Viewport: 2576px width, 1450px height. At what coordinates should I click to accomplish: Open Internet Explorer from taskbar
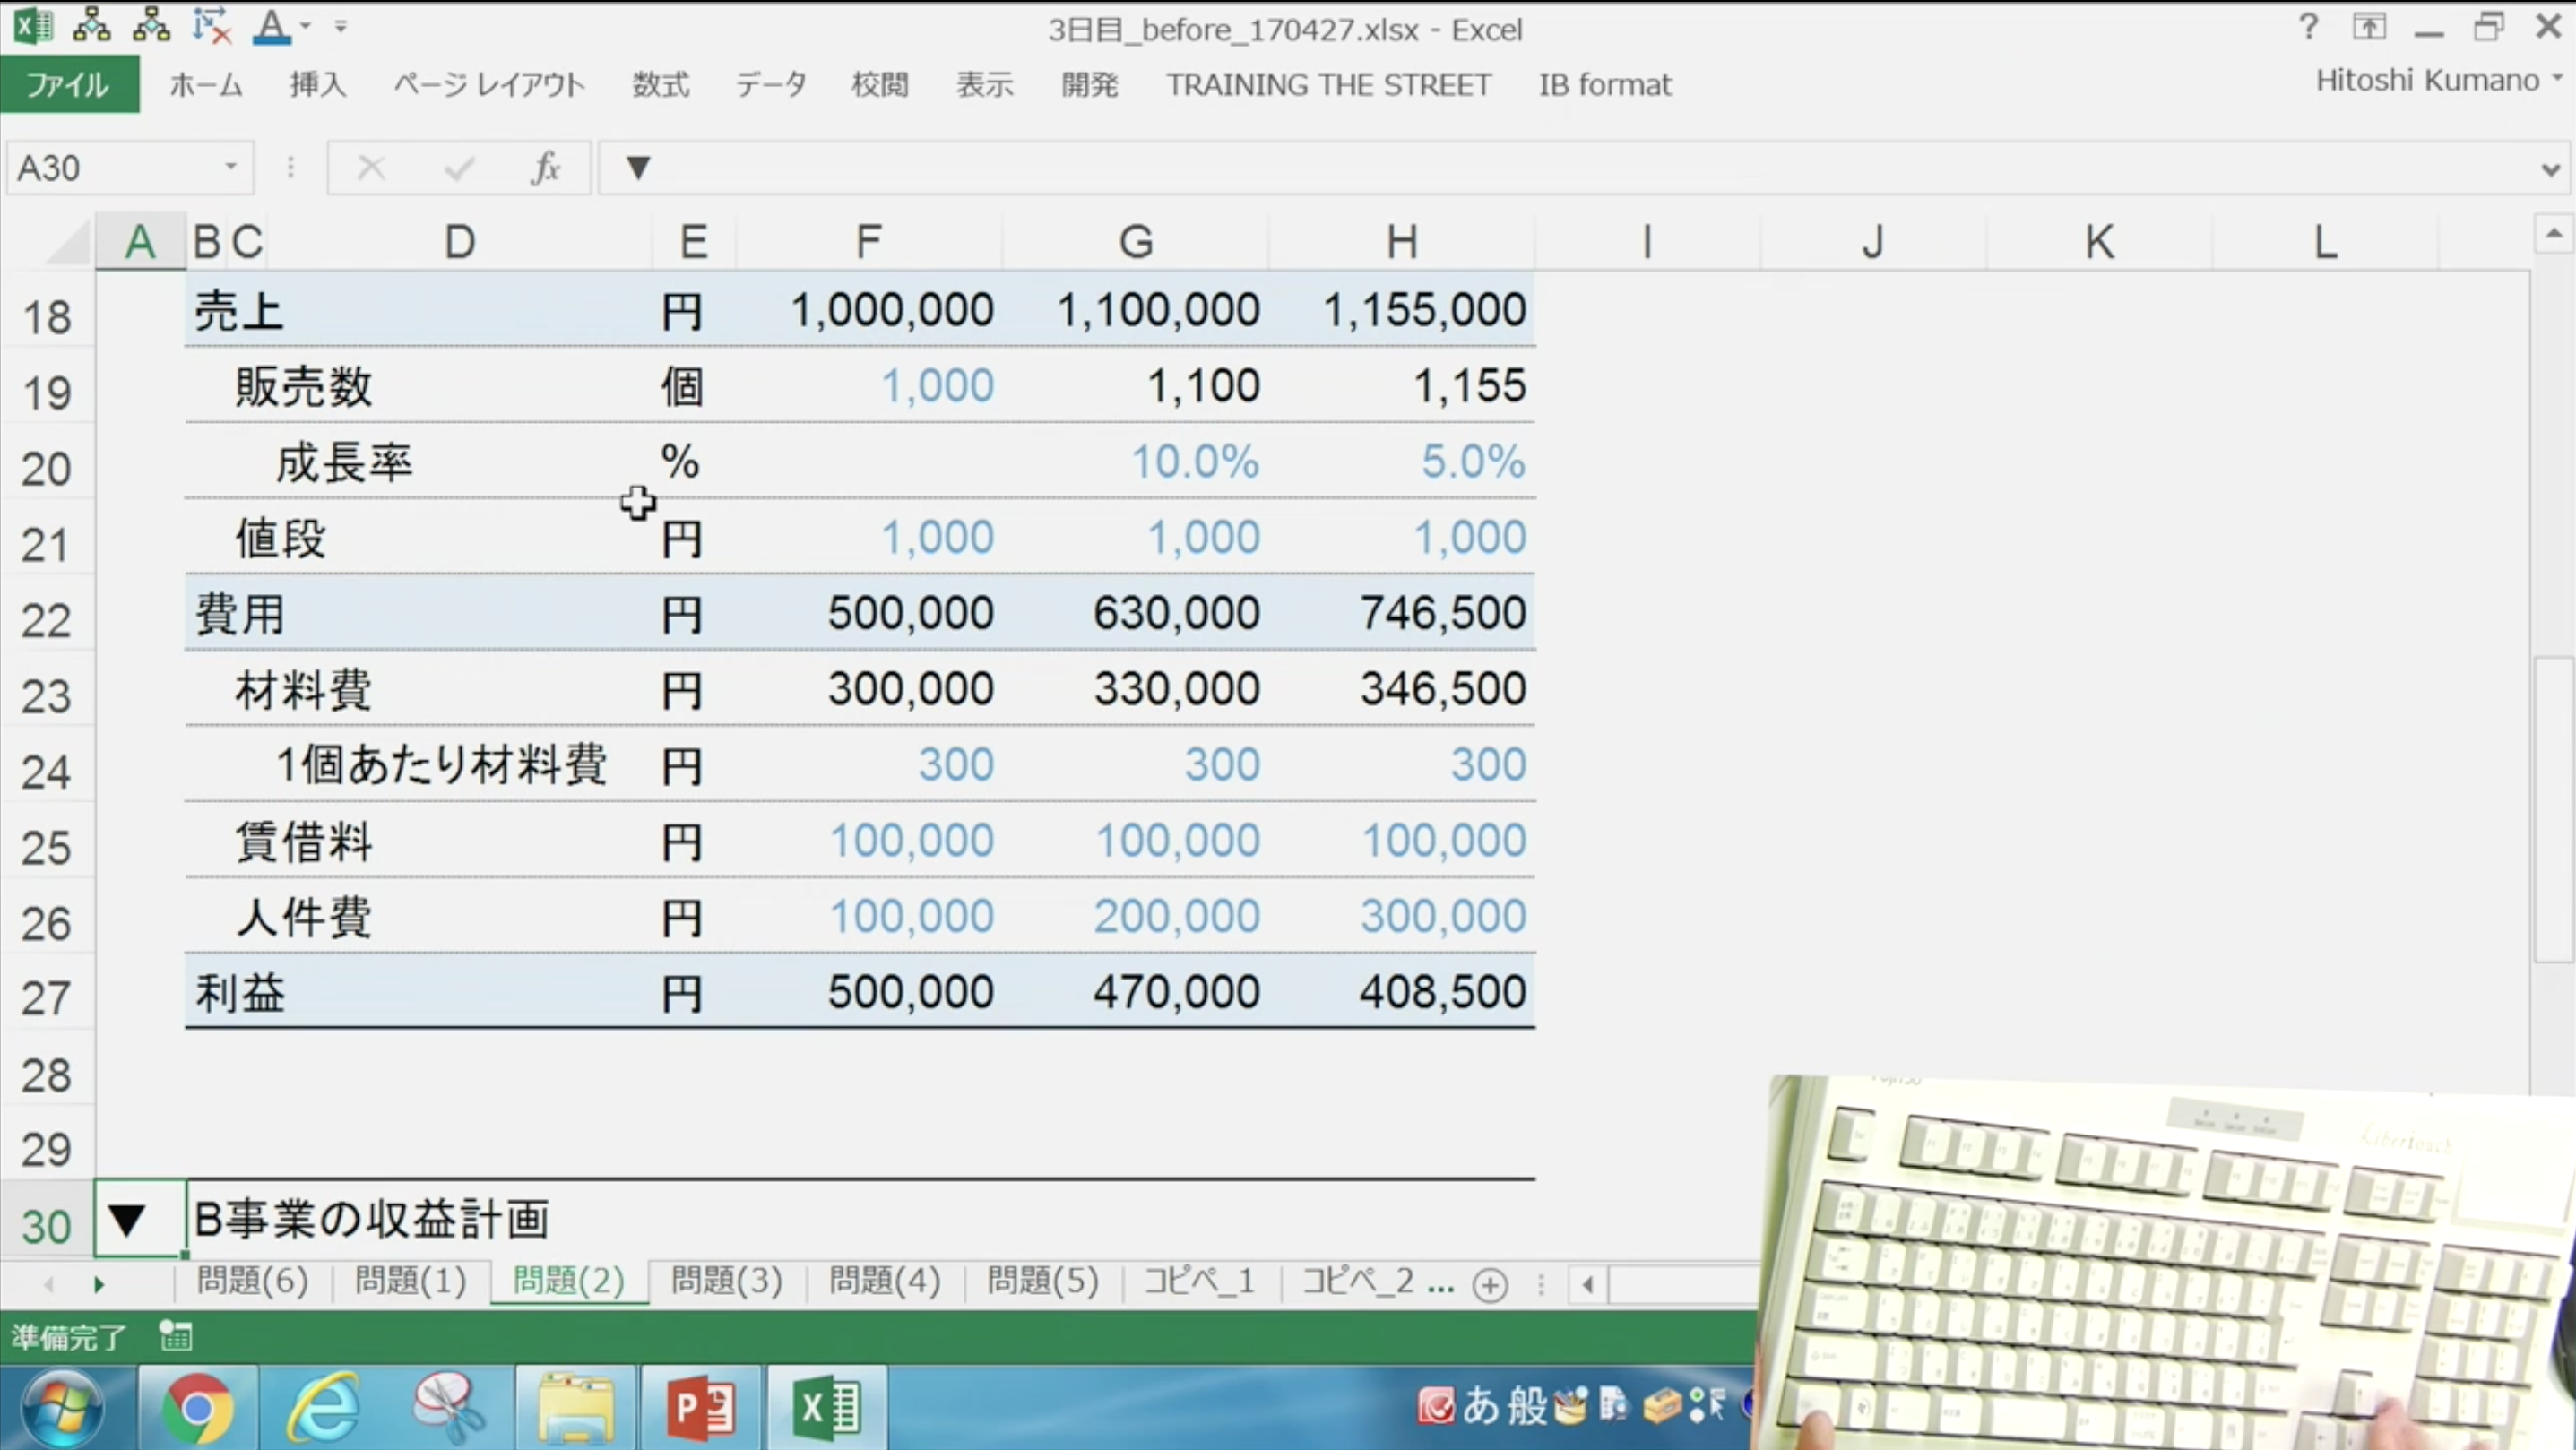322,1407
